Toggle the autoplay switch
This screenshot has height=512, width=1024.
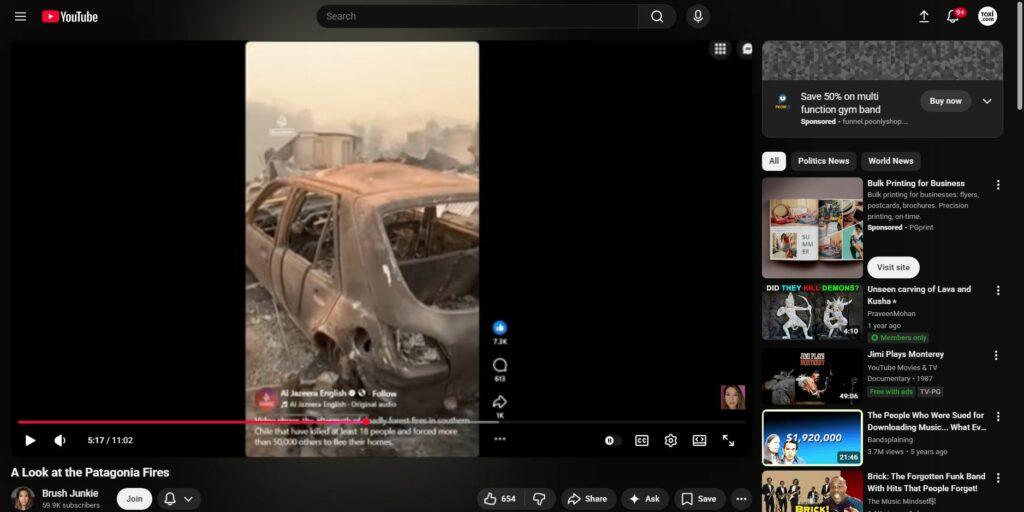611,440
